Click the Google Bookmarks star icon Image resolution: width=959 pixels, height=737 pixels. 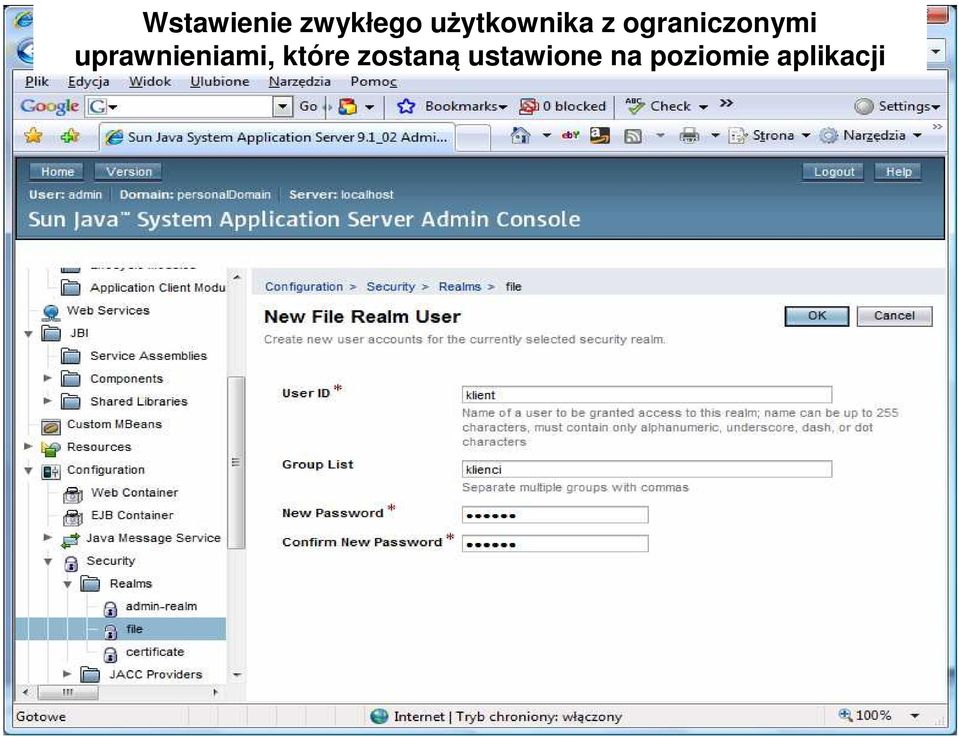click(x=406, y=106)
